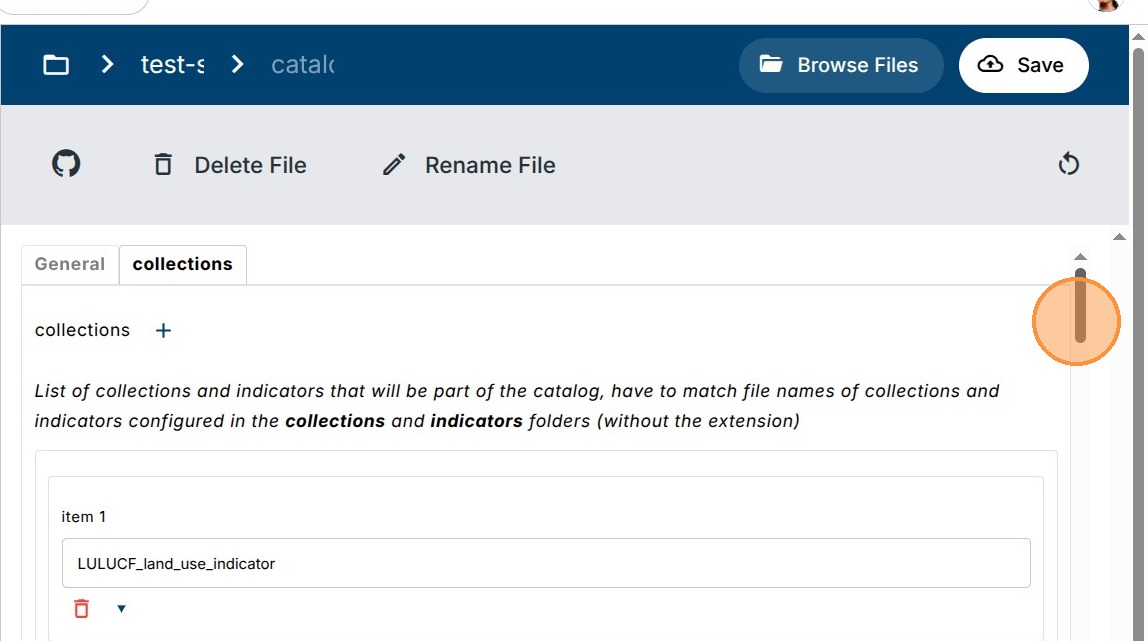Open the GitHub repository icon

click(x=66, y=164)
